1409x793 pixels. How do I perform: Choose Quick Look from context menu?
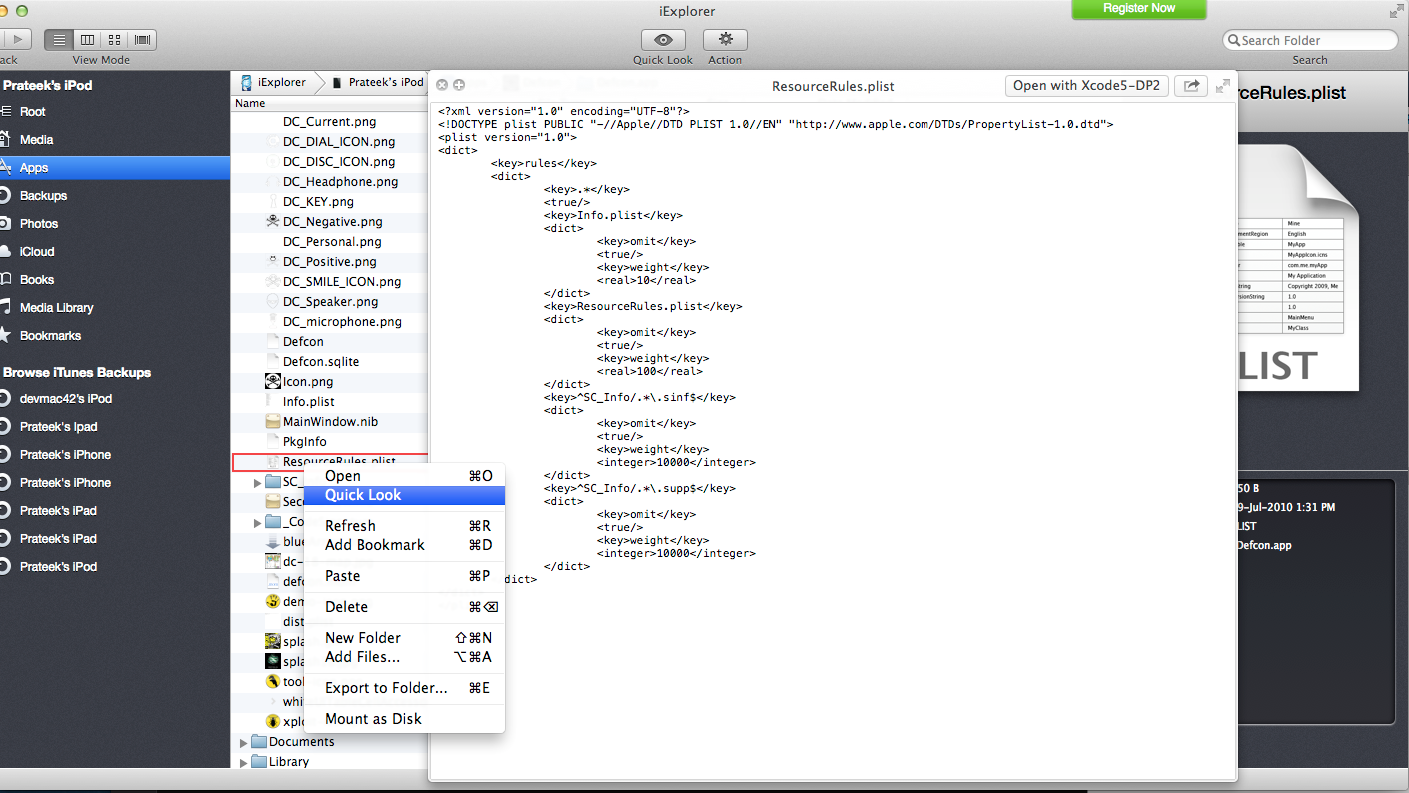click(x=363, y=495)
